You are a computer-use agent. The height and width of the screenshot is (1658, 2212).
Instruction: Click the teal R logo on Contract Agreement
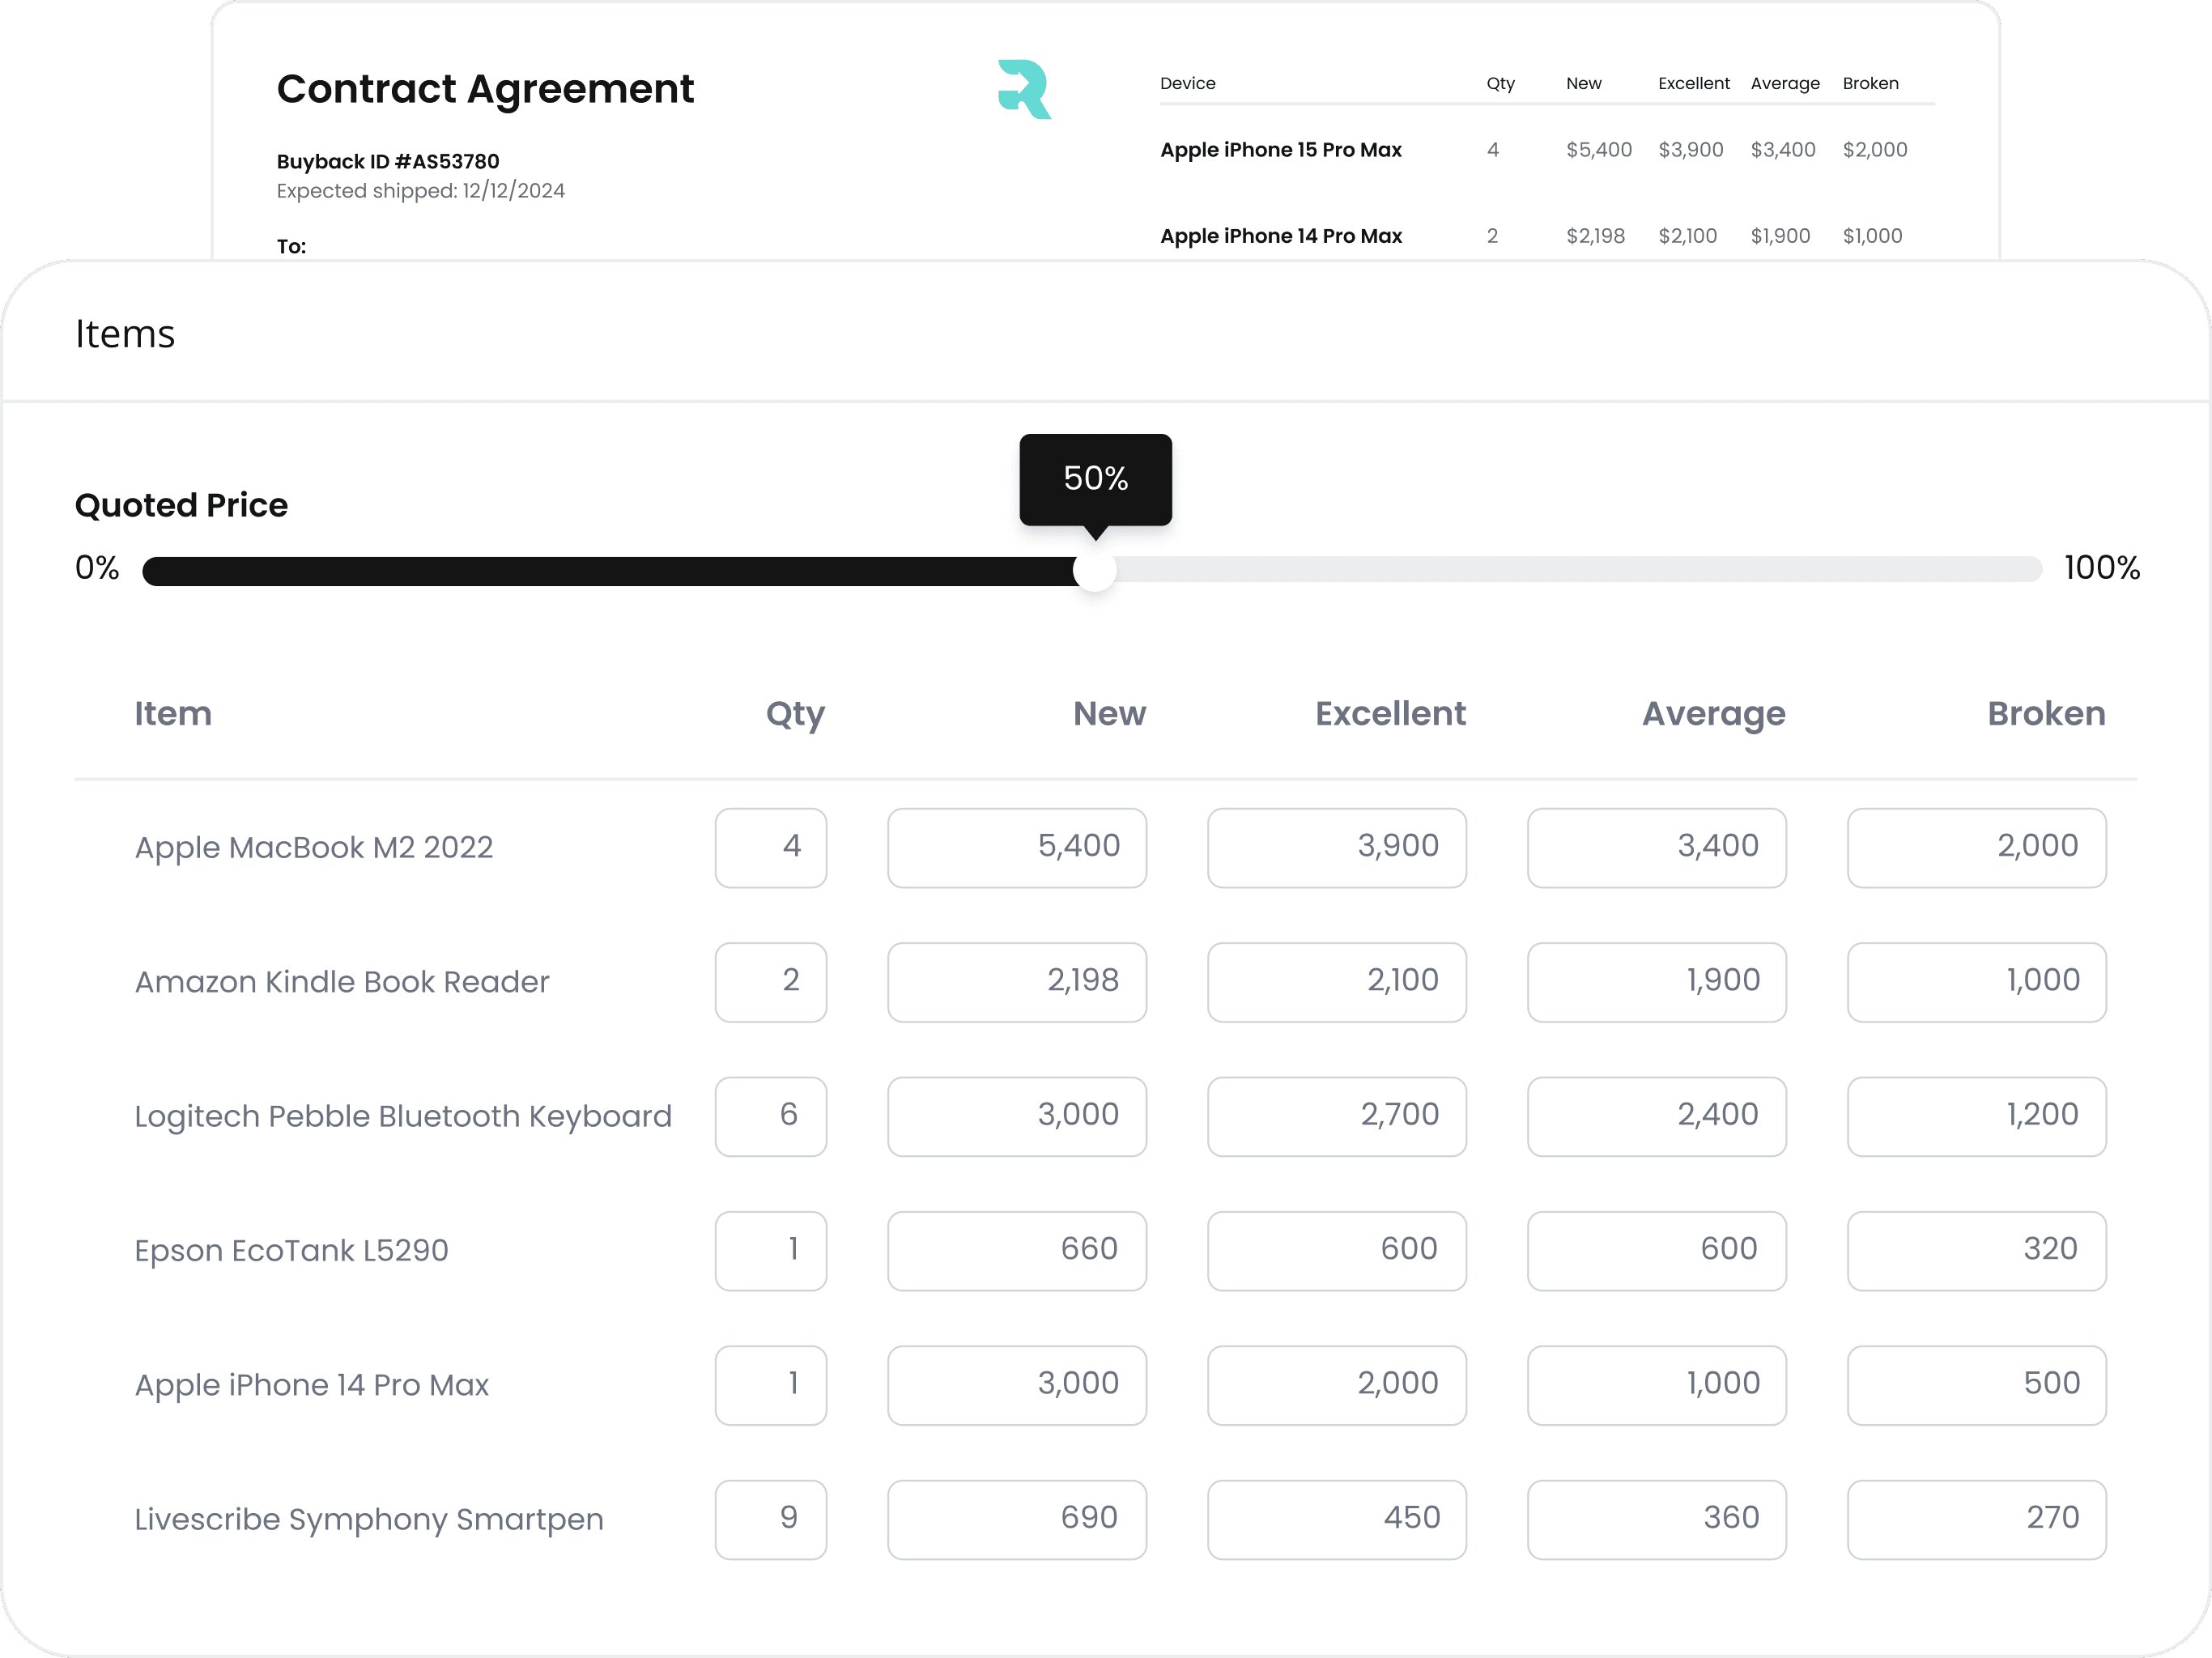coord(1024,89)
